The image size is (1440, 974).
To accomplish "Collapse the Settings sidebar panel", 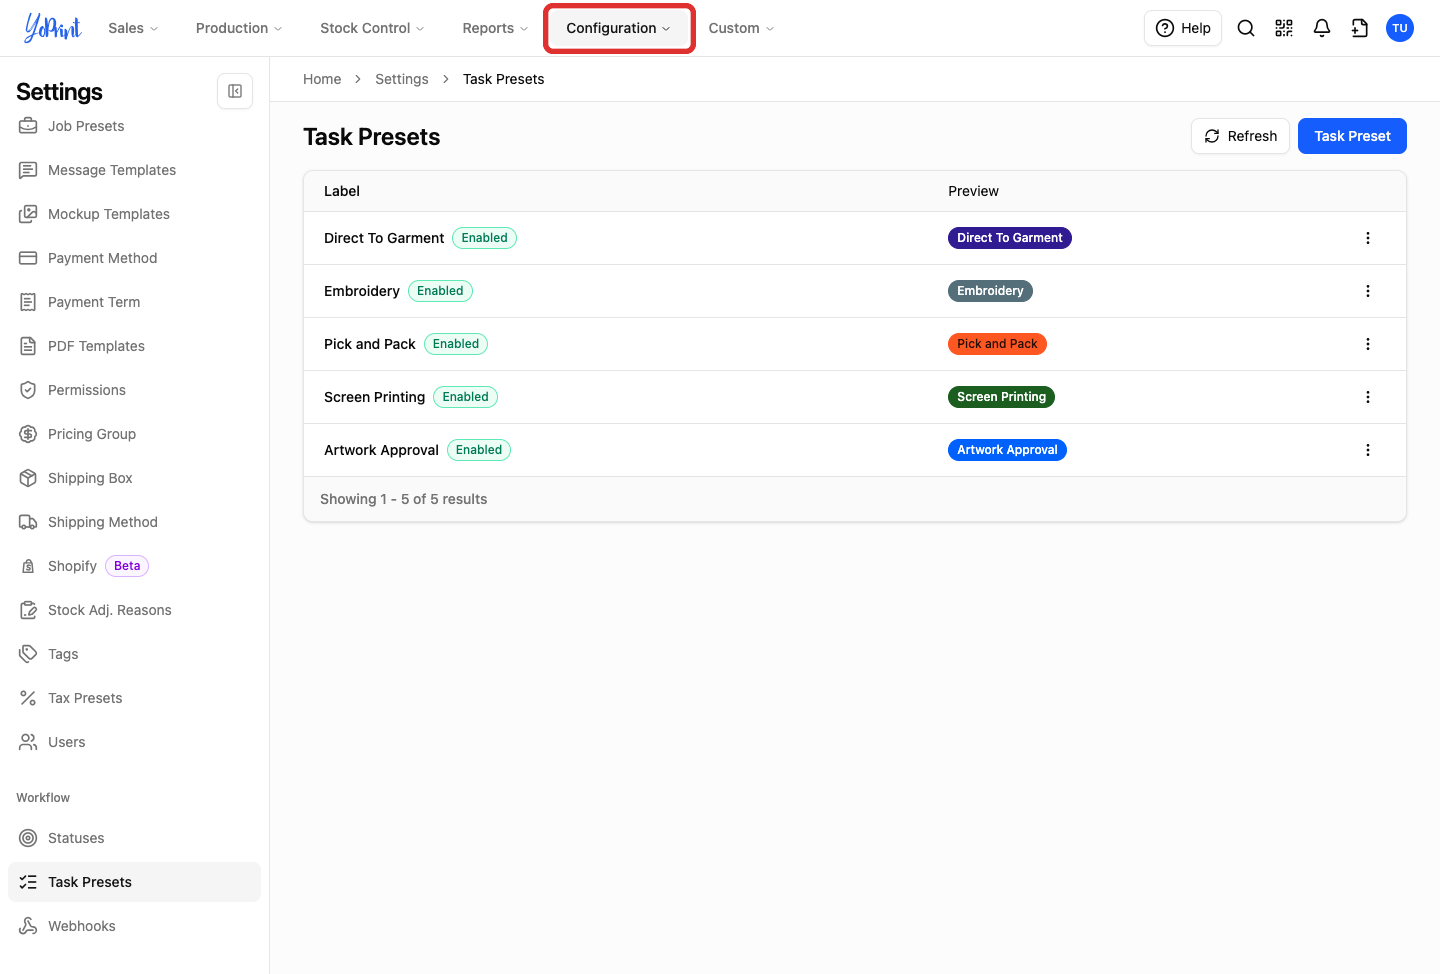I will (x=235, y=91).
